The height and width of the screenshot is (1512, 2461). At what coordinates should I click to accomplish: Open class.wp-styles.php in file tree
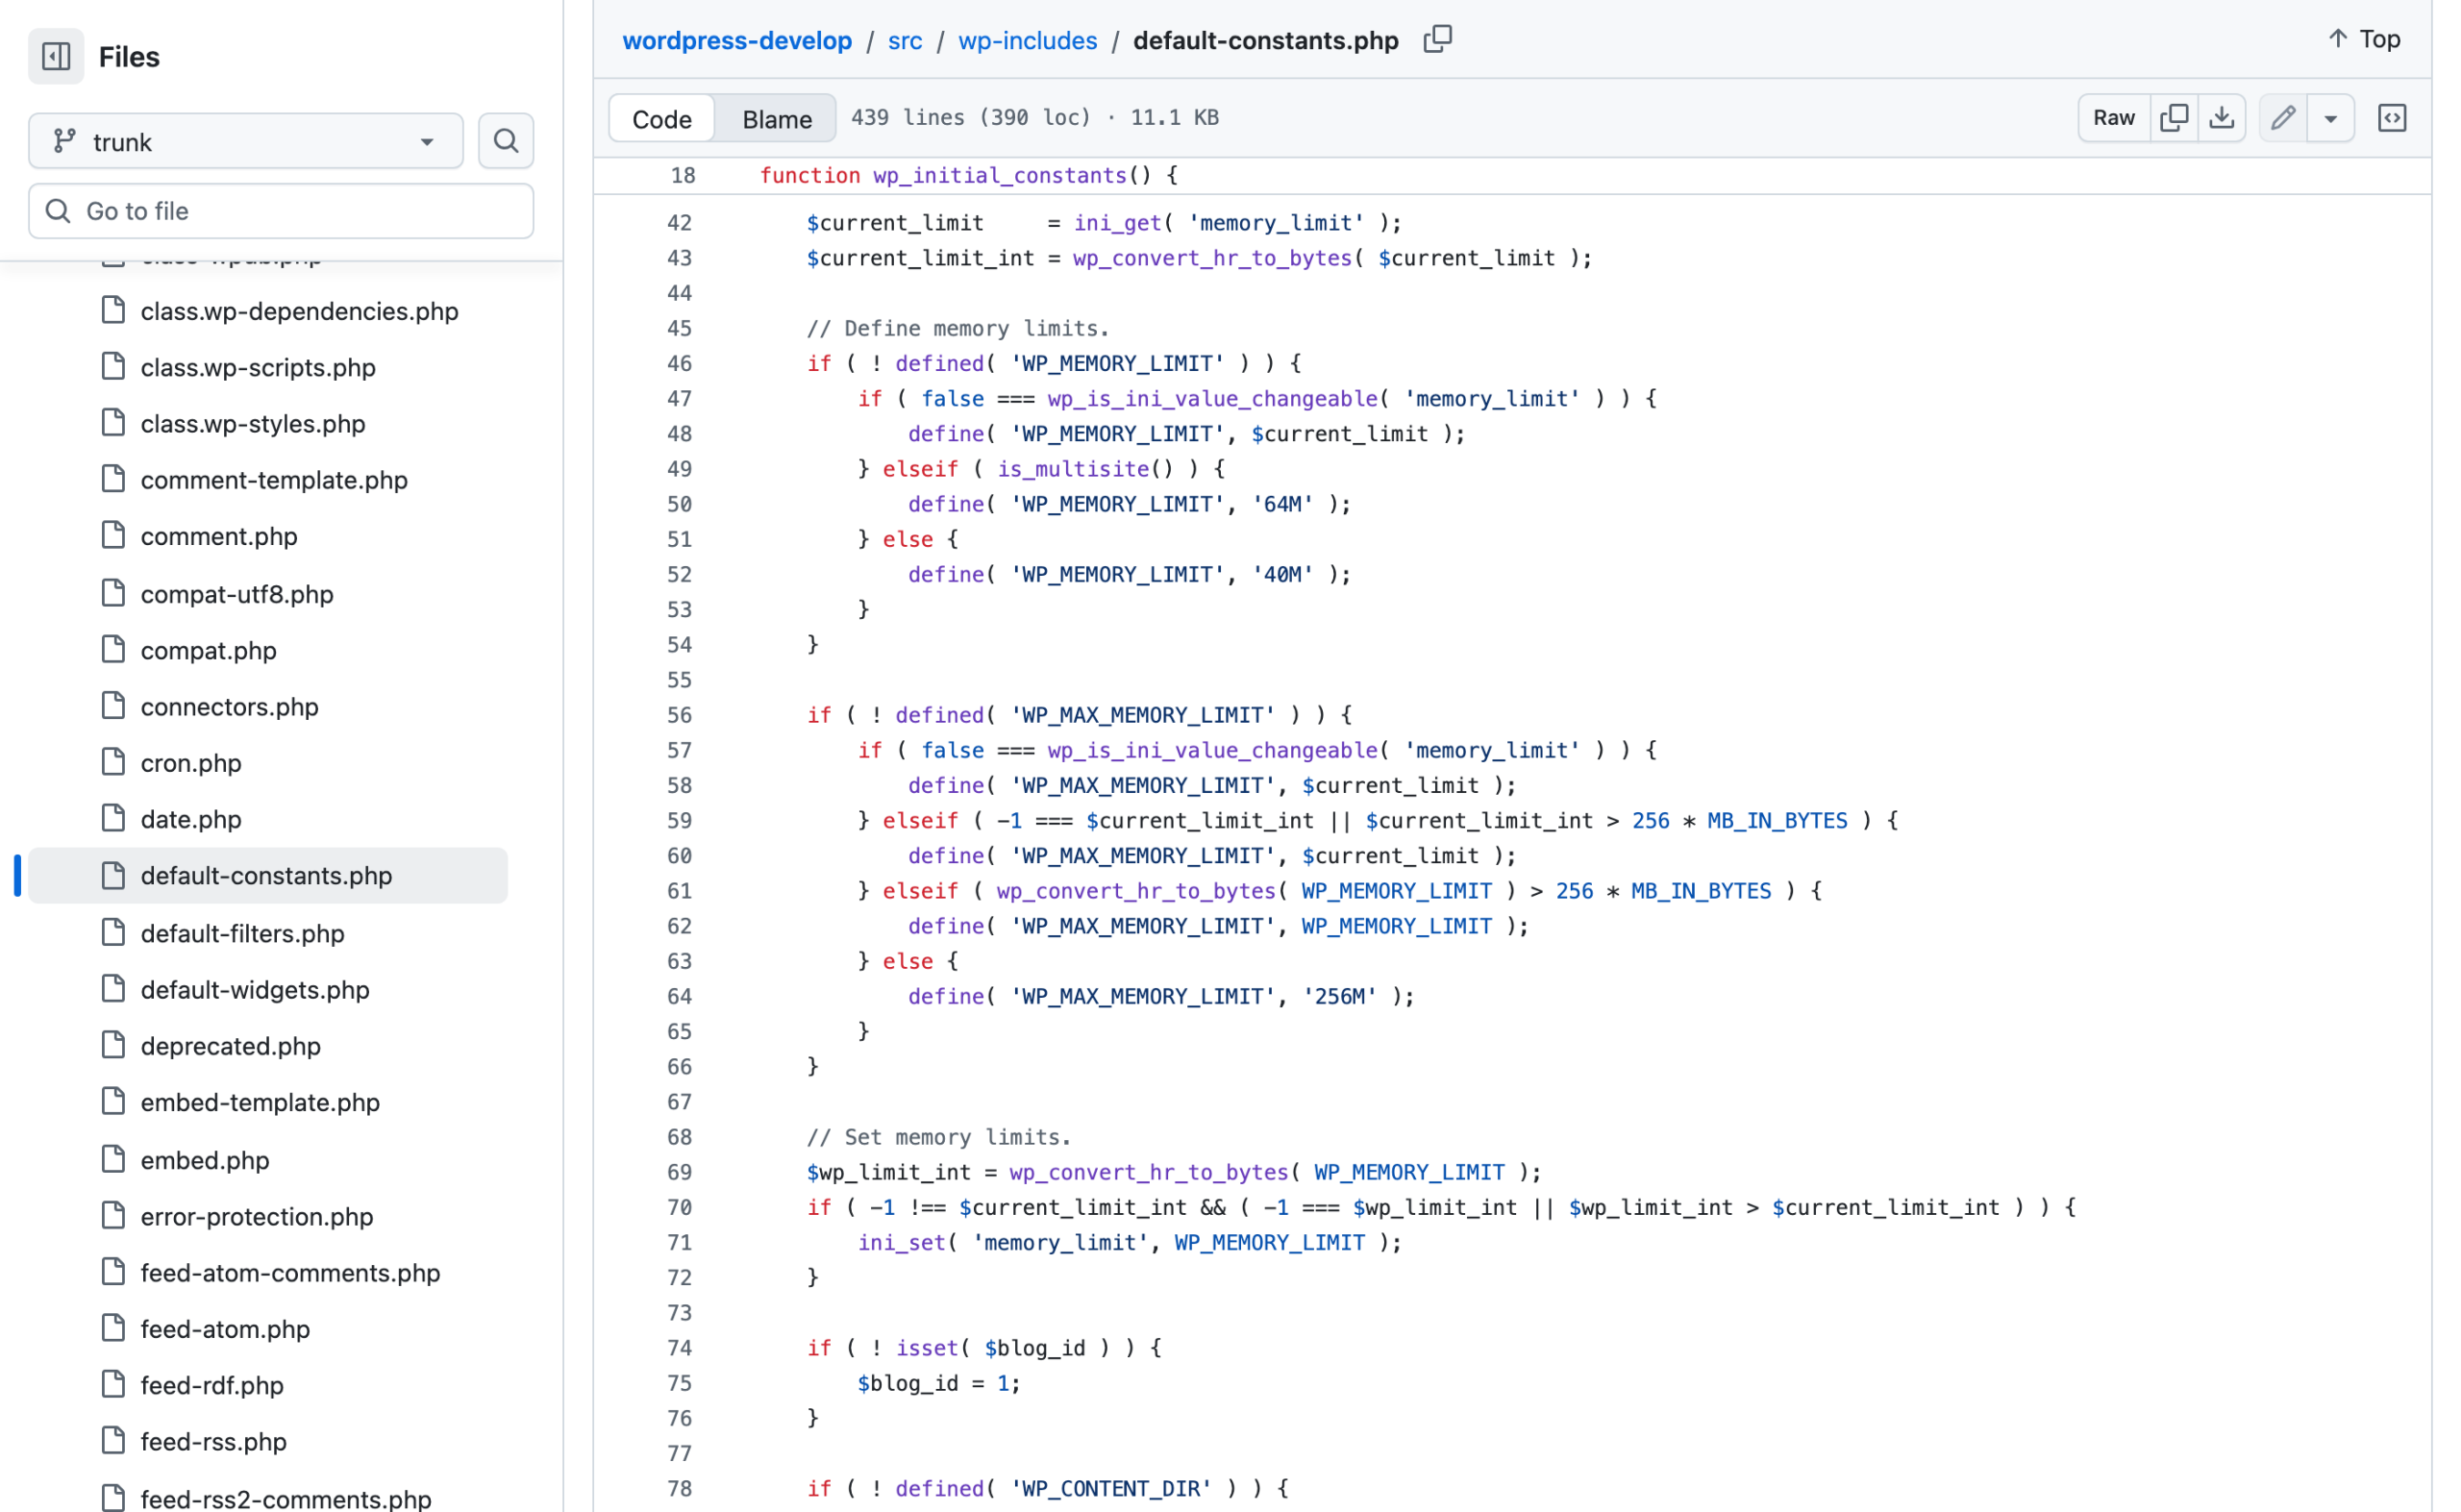point(268,423)
